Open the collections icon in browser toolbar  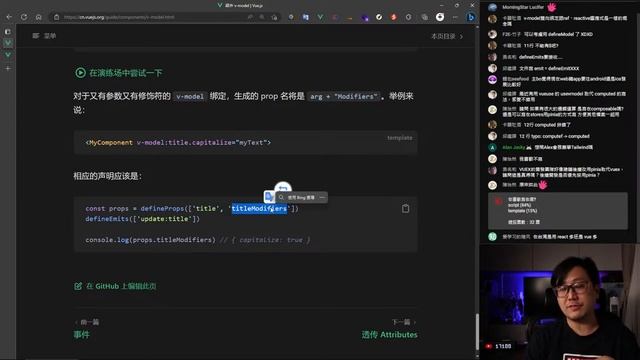coord(425,17)
